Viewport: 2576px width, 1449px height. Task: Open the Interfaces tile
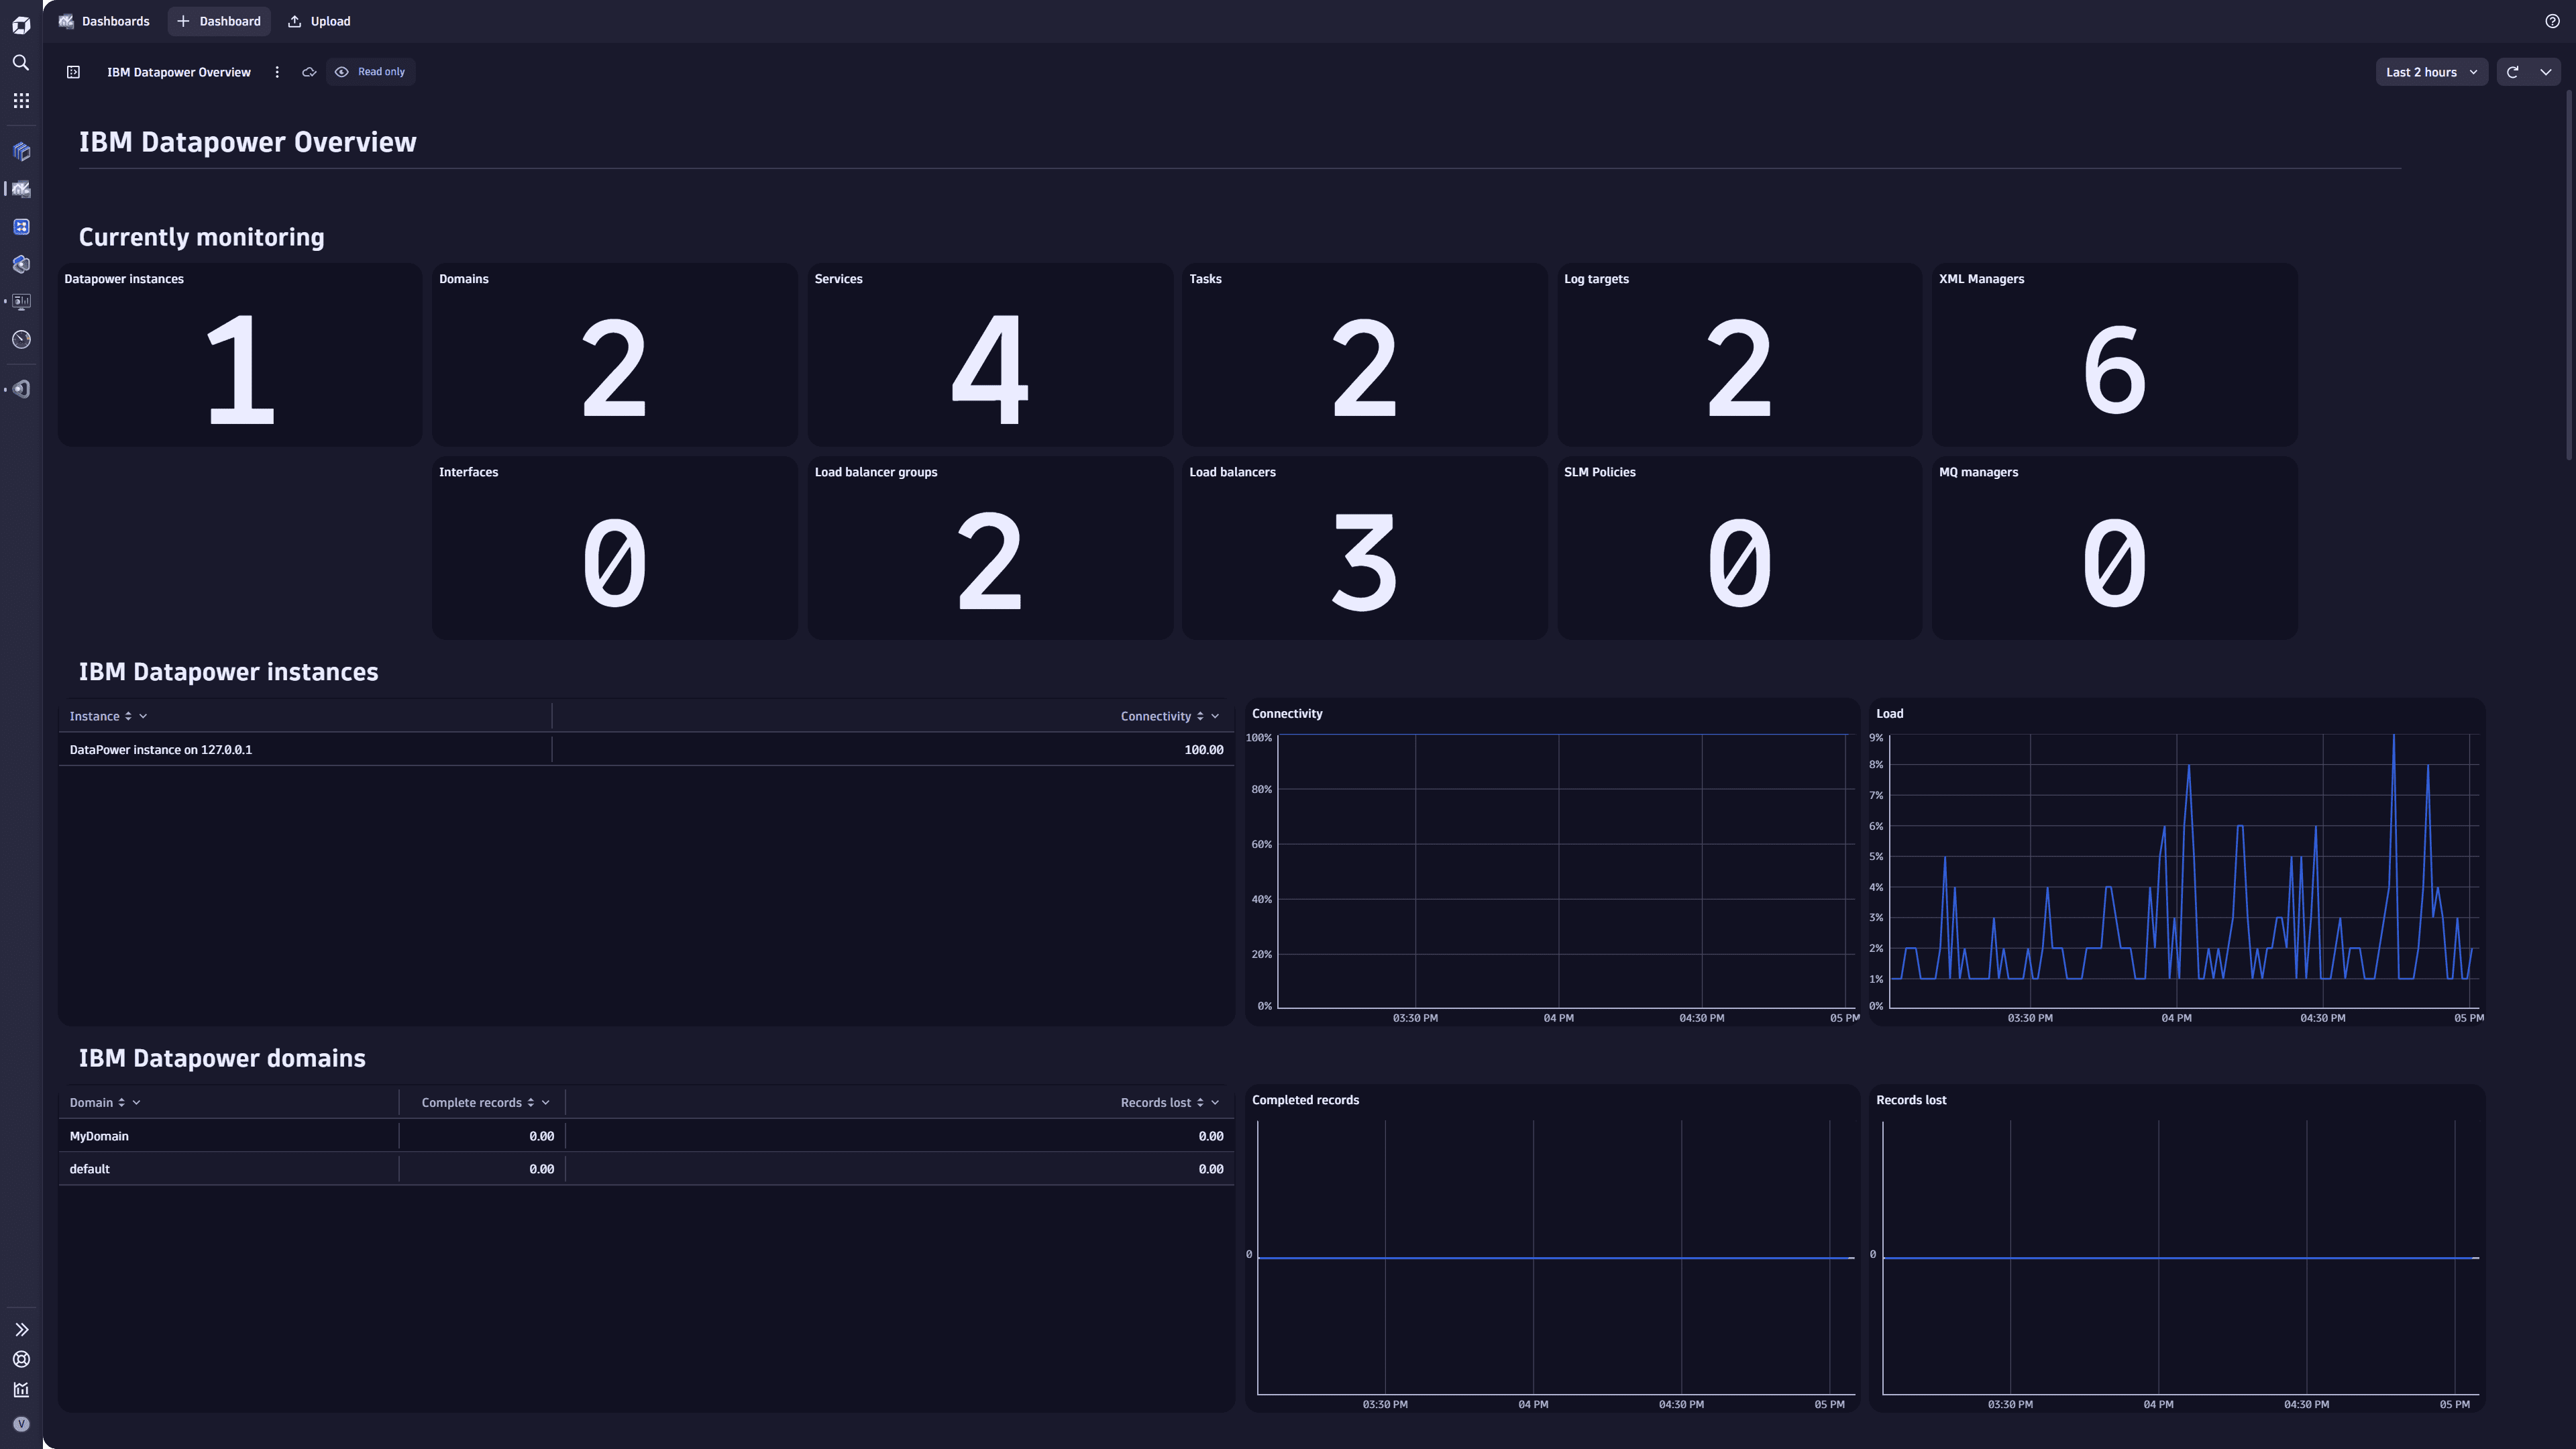click(x=615, y=548)
